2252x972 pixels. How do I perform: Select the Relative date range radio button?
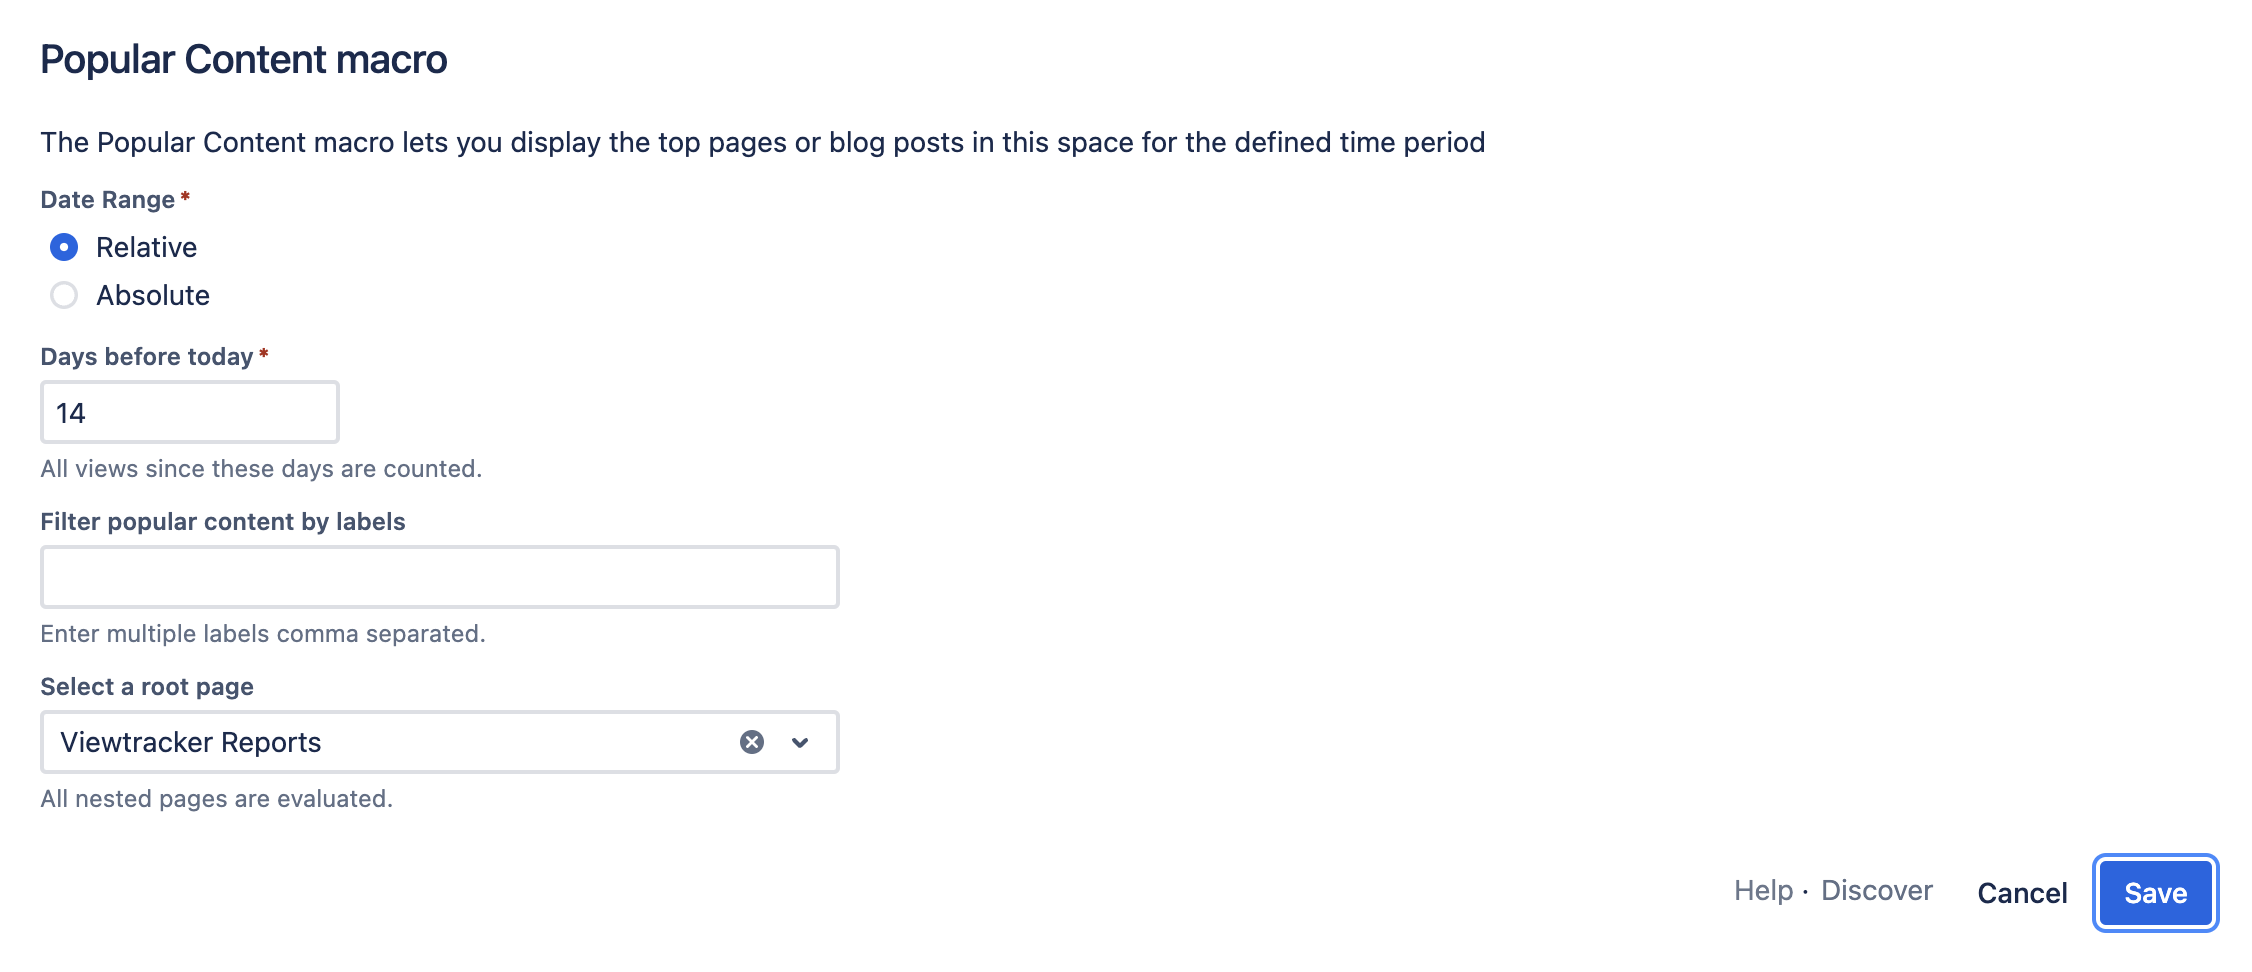click(64, 247)
